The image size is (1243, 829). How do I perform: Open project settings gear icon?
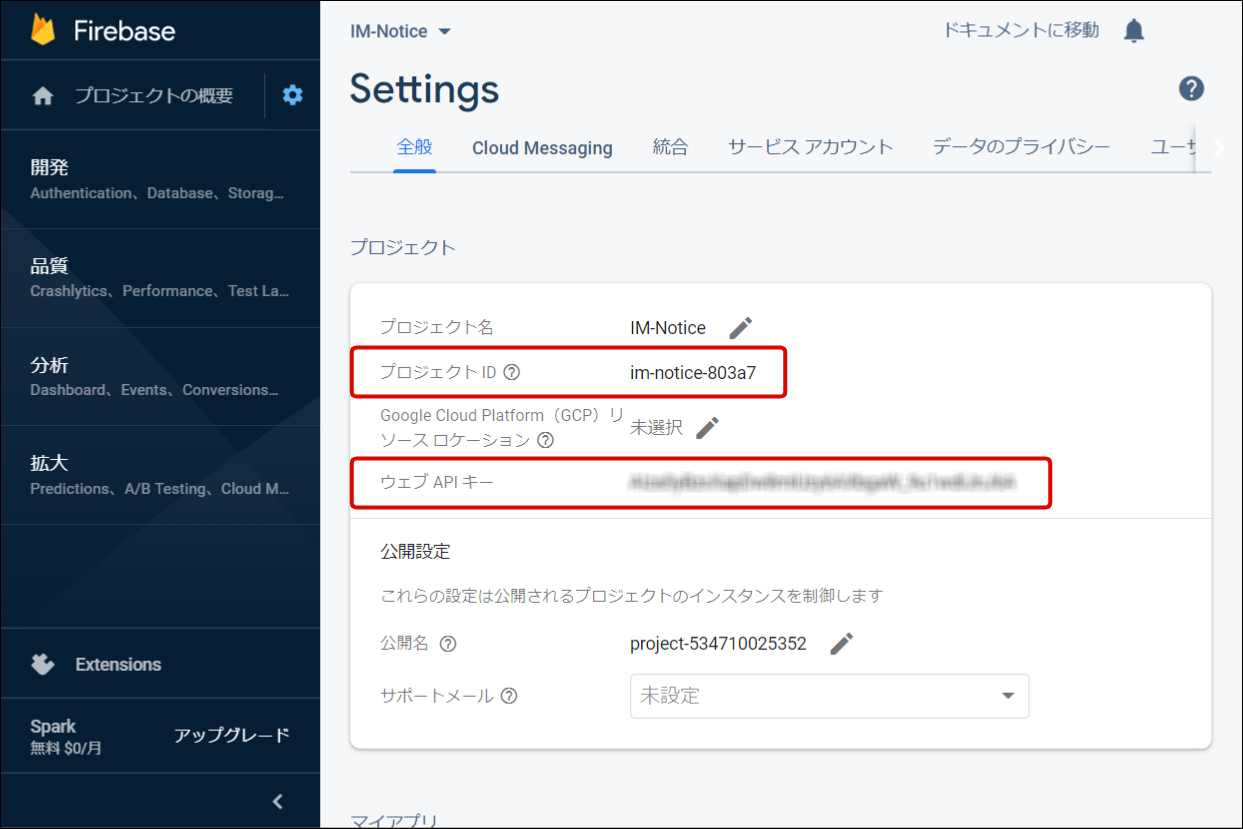292,95
